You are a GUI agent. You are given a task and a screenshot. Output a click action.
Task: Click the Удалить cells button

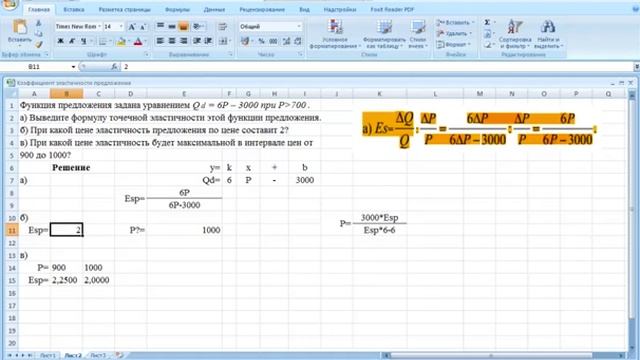pos(454,33)
